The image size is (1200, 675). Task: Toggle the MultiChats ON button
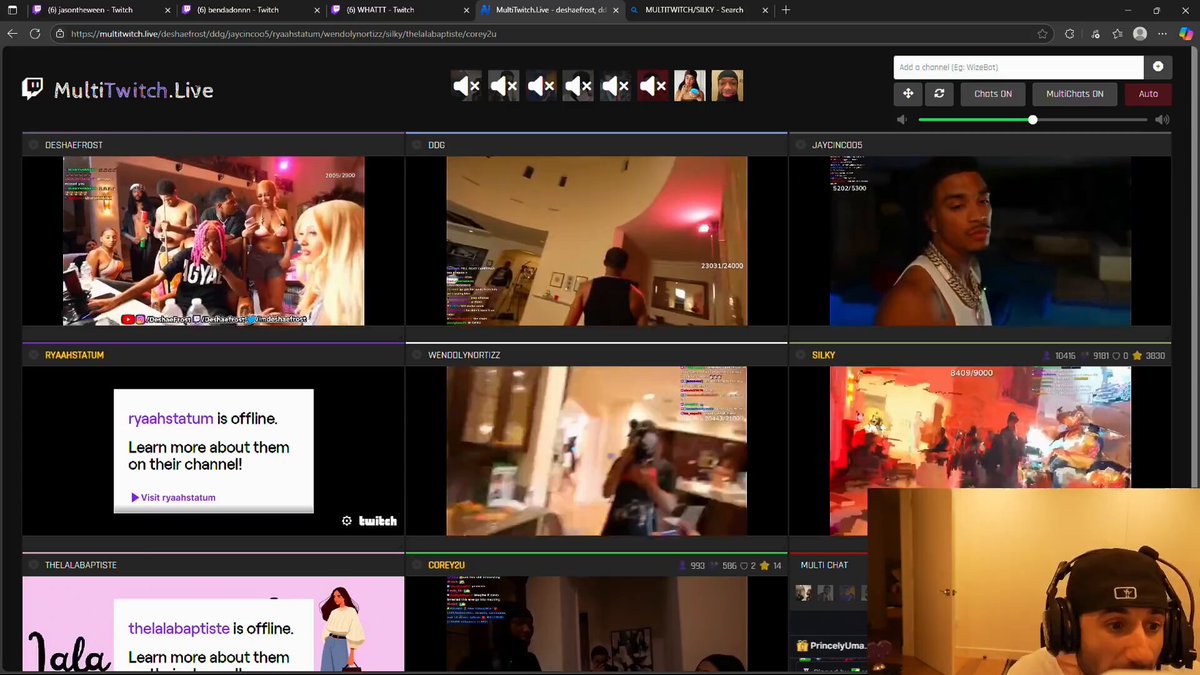(1075, 94)
